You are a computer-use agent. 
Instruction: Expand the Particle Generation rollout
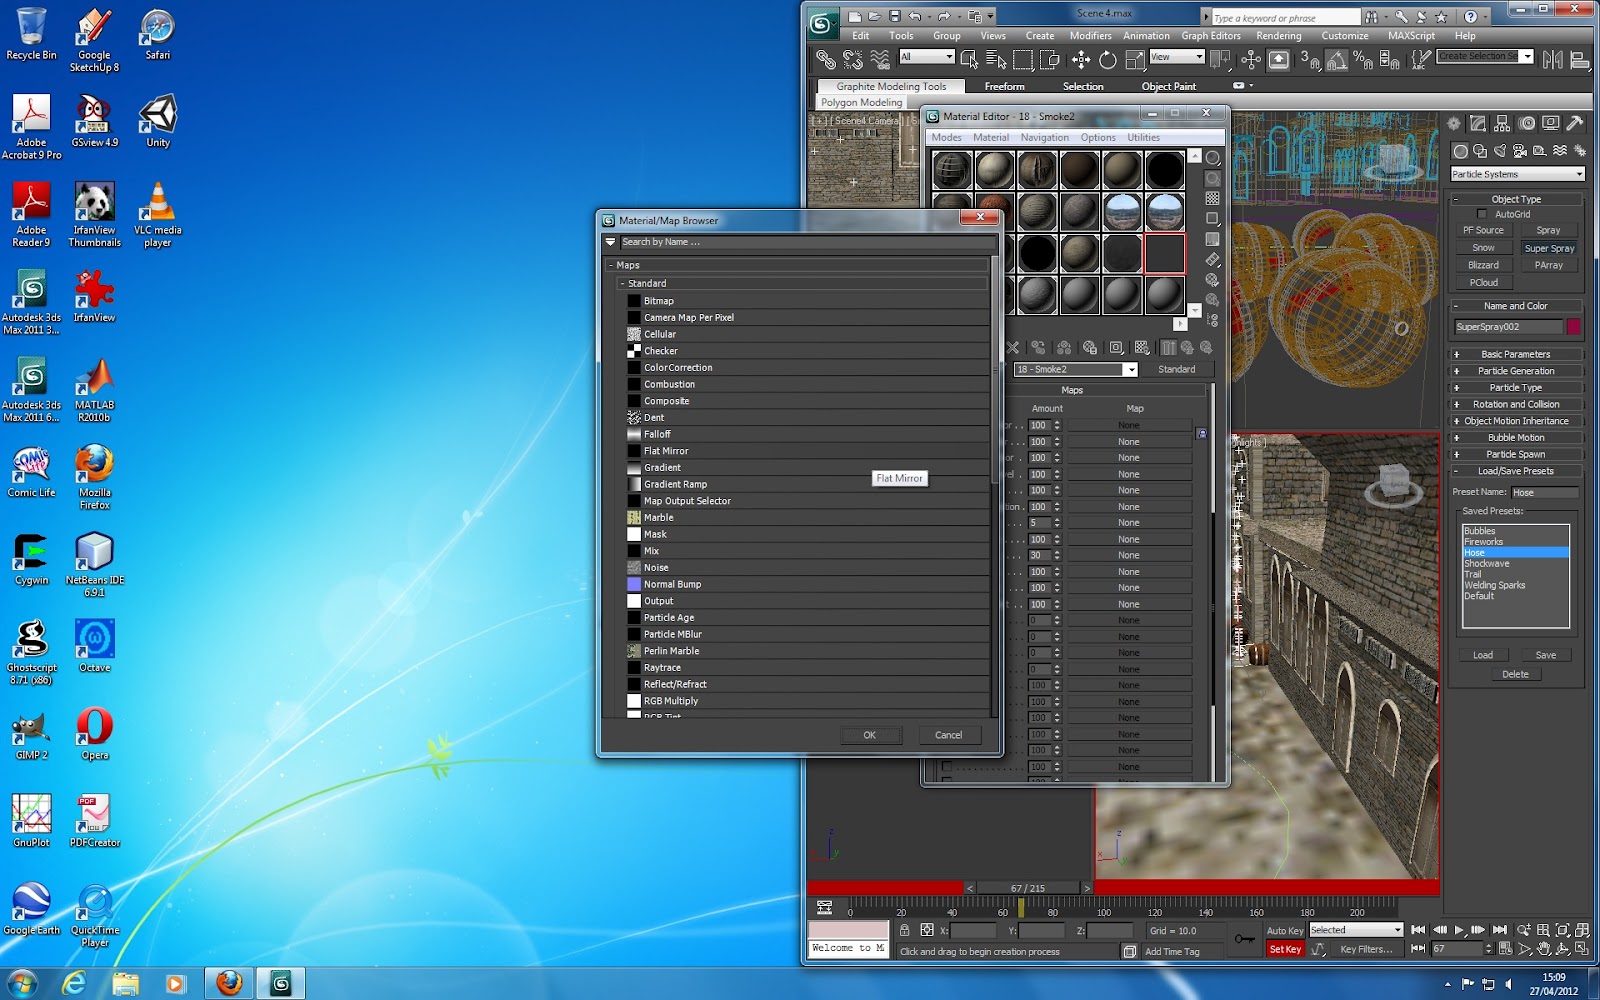tap(1516, 371)
